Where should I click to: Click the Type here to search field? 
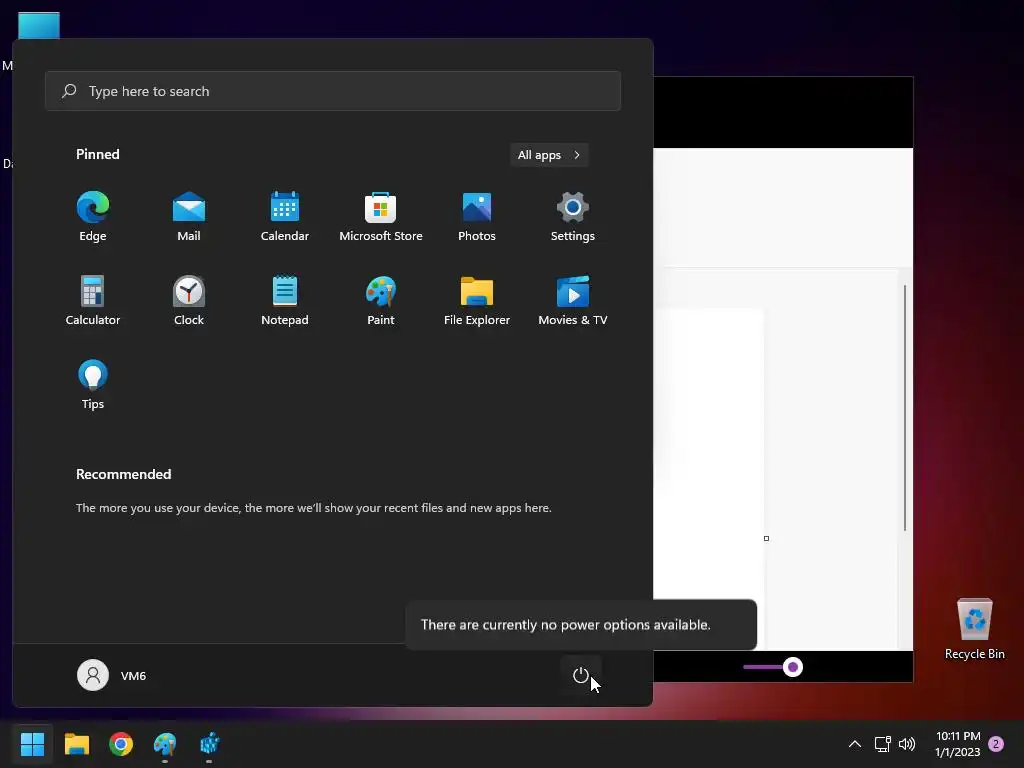click(x=333, y=91)
